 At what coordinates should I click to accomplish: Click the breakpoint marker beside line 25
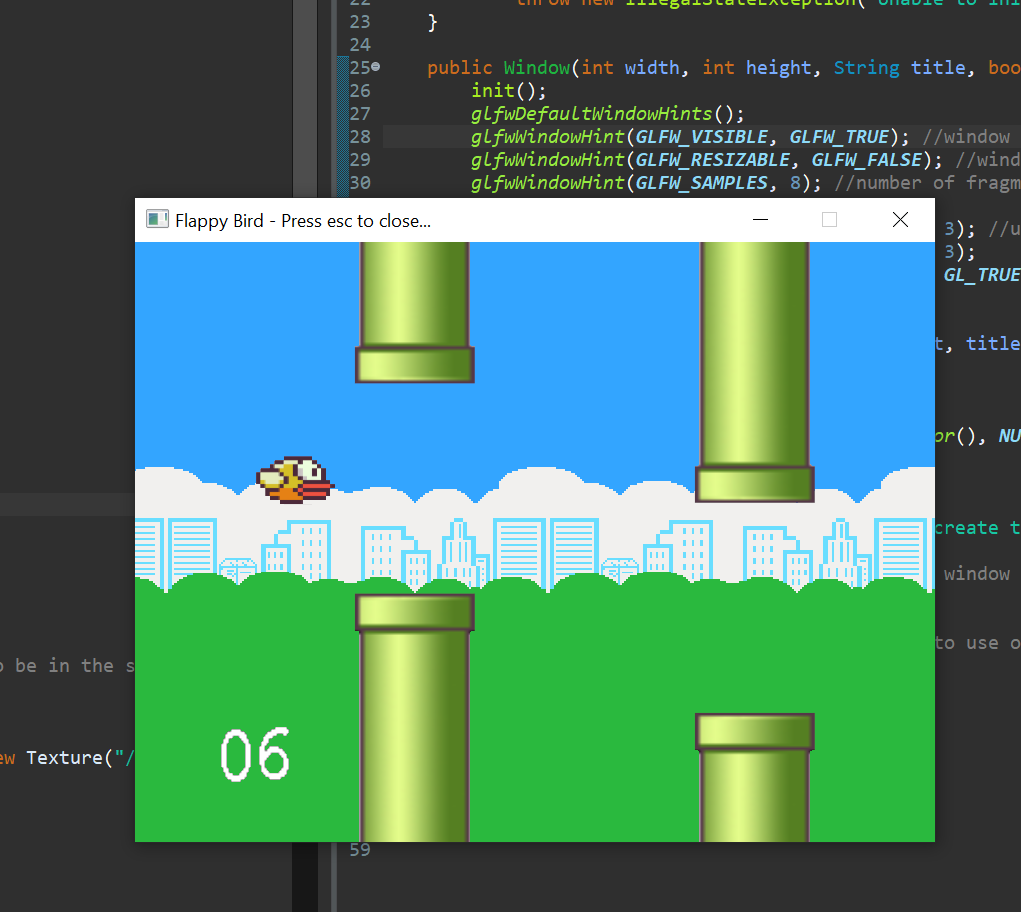tap(374, 66)
